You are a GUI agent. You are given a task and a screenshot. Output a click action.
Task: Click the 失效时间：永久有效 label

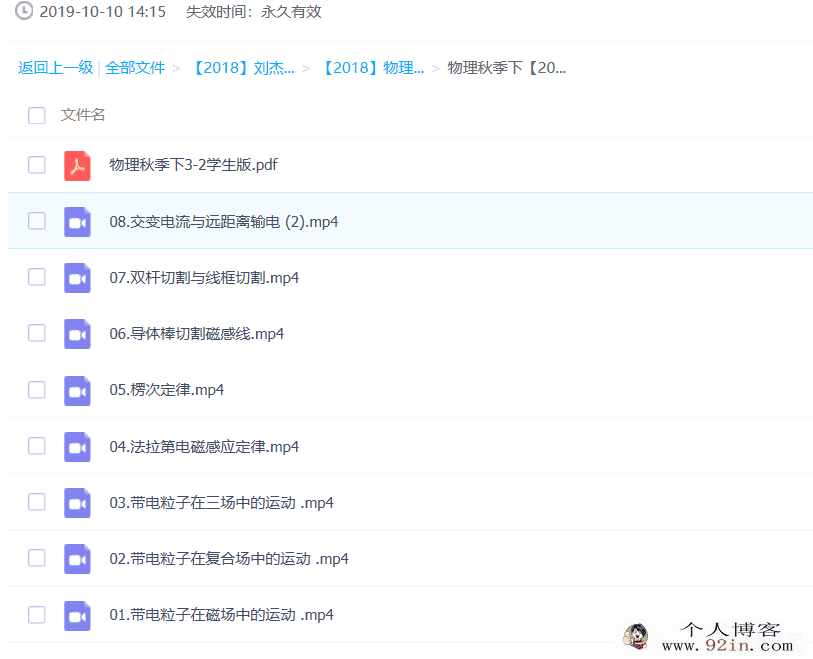(254, 11)
